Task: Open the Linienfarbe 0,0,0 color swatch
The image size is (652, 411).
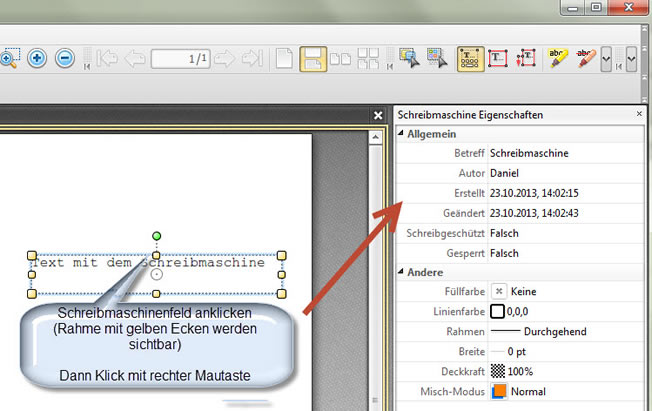Action: 497,311
